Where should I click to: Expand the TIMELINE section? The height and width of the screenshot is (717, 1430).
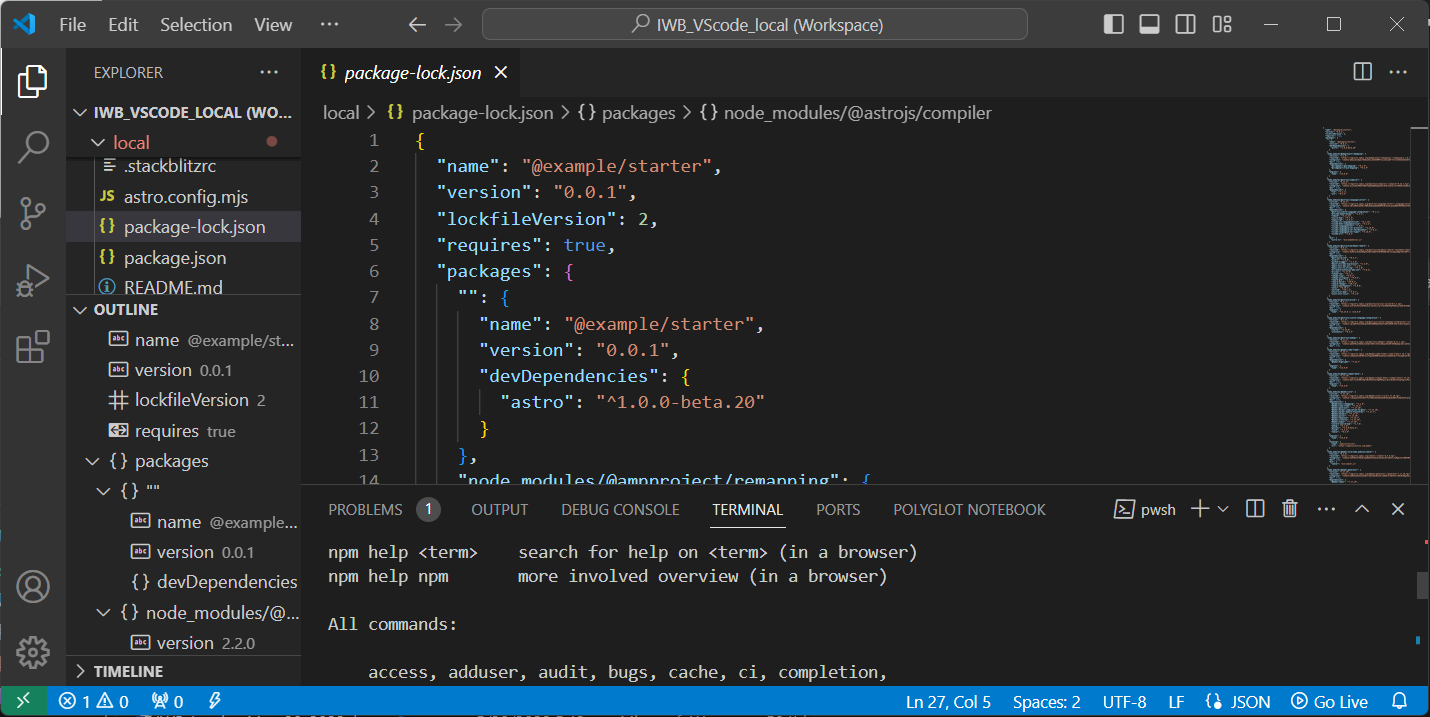point(183,671)
